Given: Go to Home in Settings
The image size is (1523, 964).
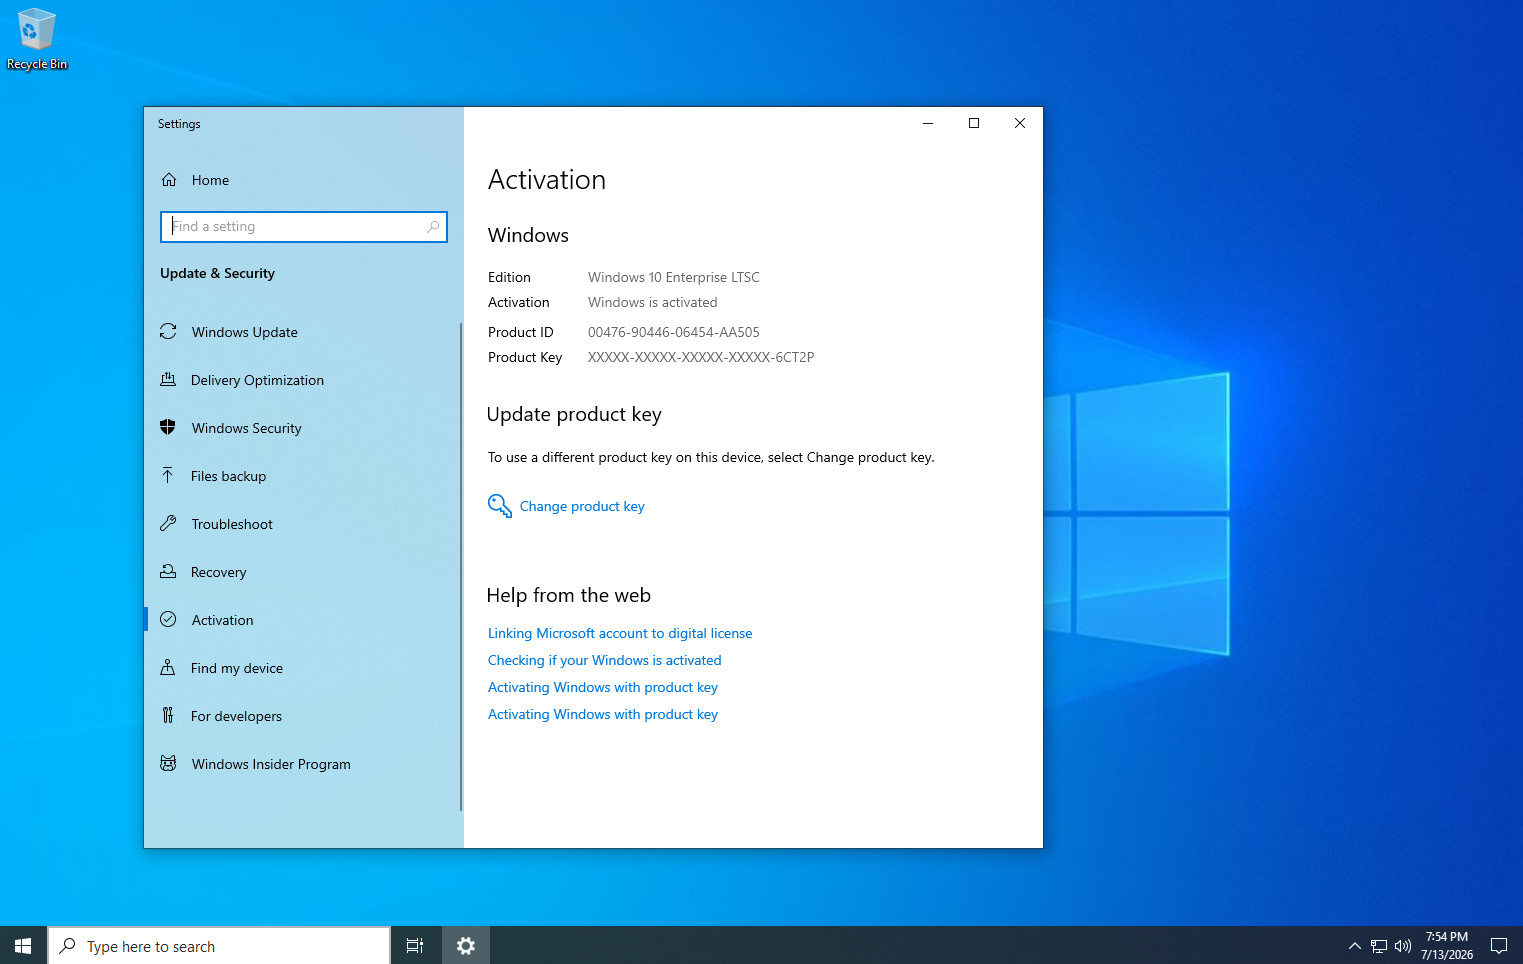Looking at the screenshot, I should pyautogui.click(x=302, y=180).
